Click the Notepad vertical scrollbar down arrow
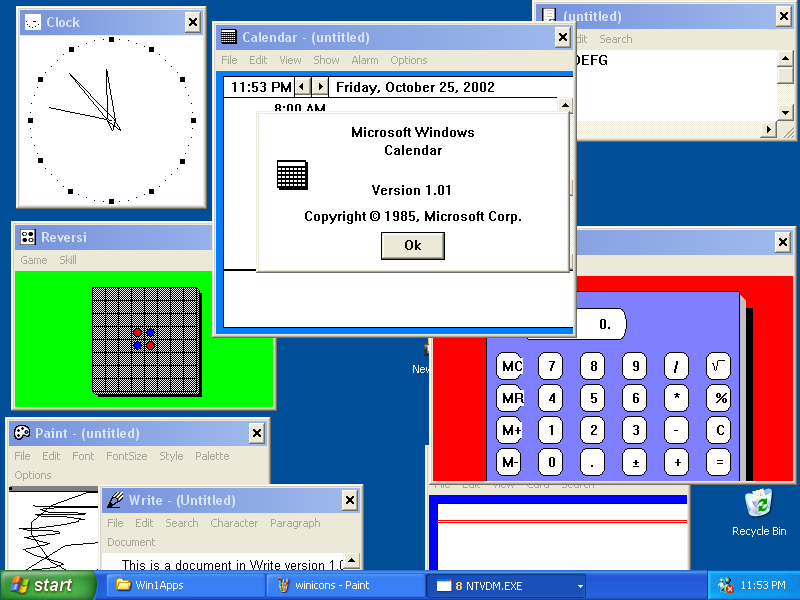800x600 pixels. coord(786,112)
